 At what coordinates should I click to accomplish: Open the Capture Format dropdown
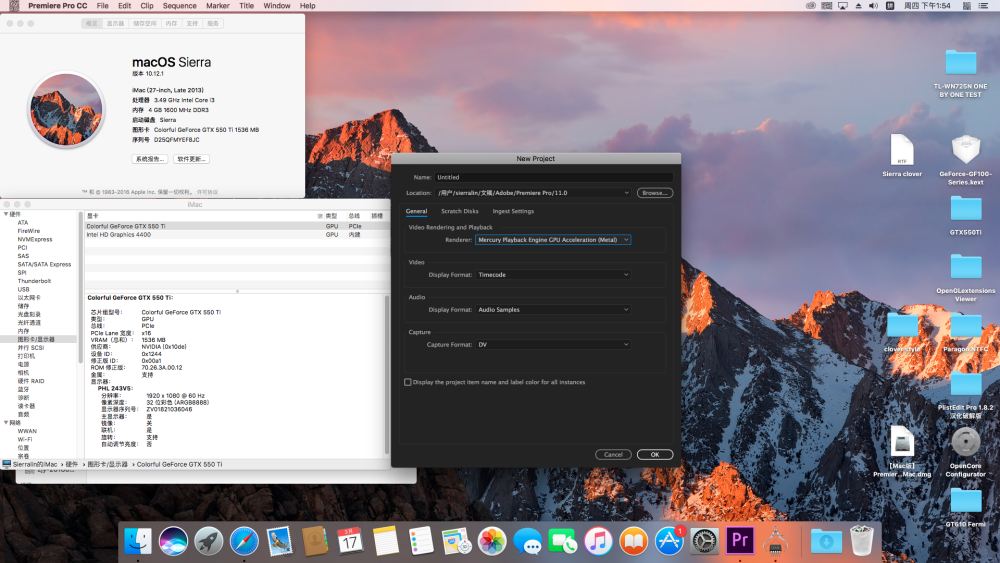tap(553, 344)
